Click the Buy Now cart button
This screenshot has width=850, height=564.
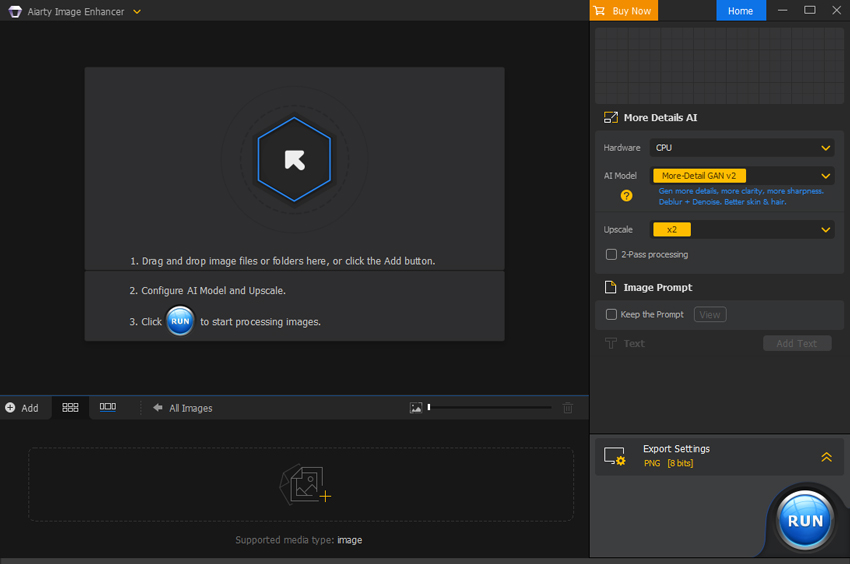pyautogui.click(x=623, y=11)
